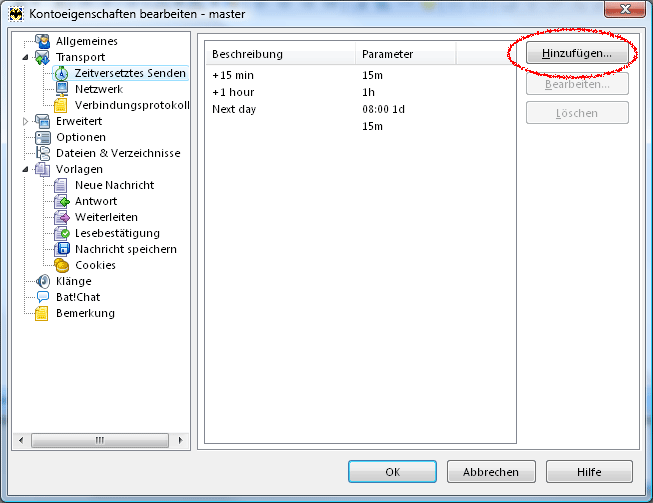Open Verbindungsprotokoll settings page
This screenshot has height=503, width=653.
132,105
